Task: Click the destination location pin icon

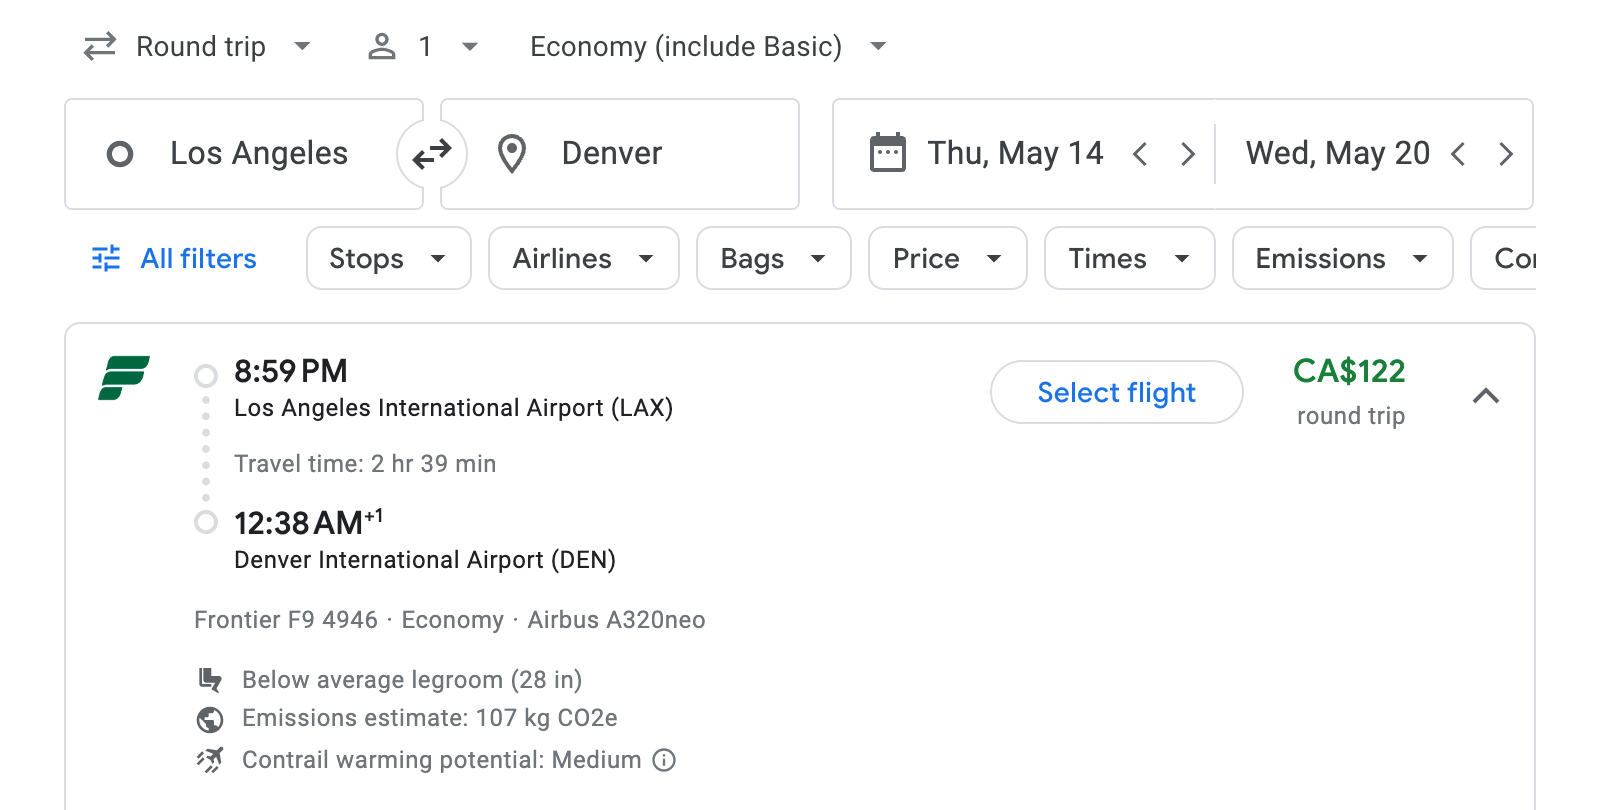Action: click(512, 153)
